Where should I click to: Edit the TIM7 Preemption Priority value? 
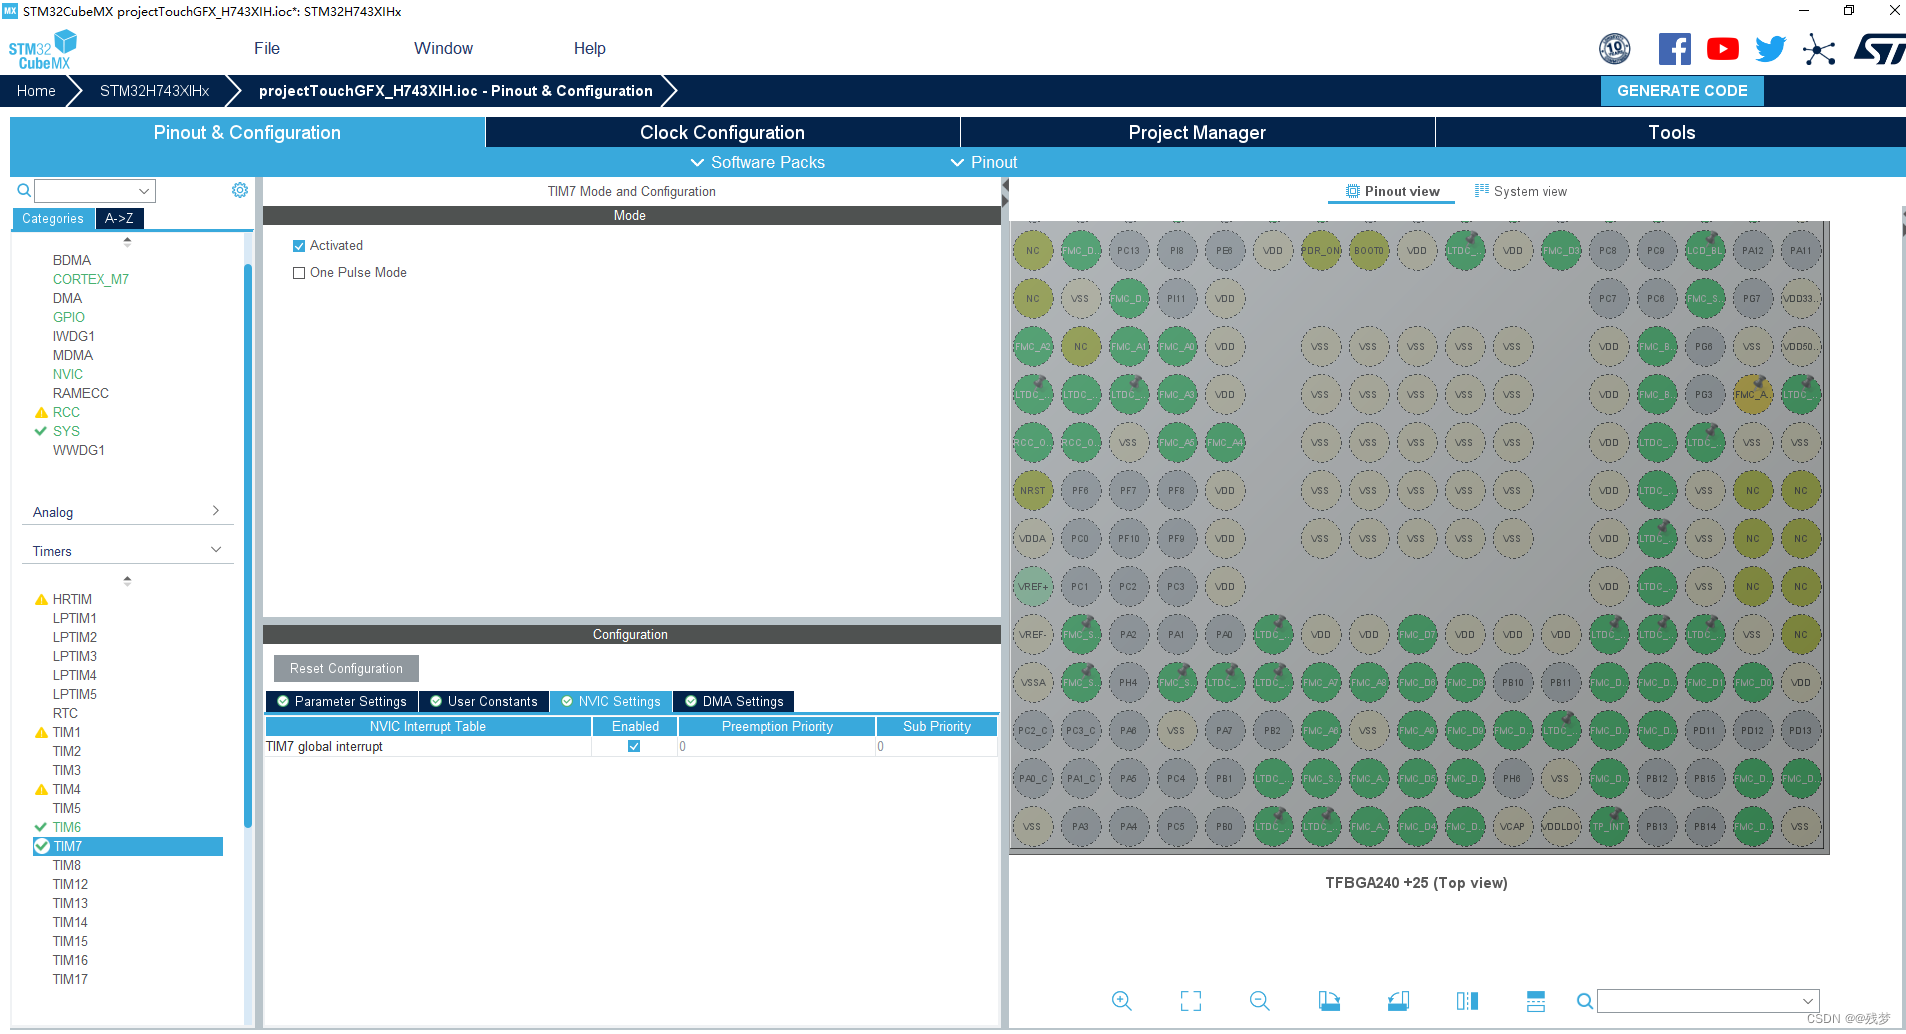pyautogui.click(x=776, y=746)
